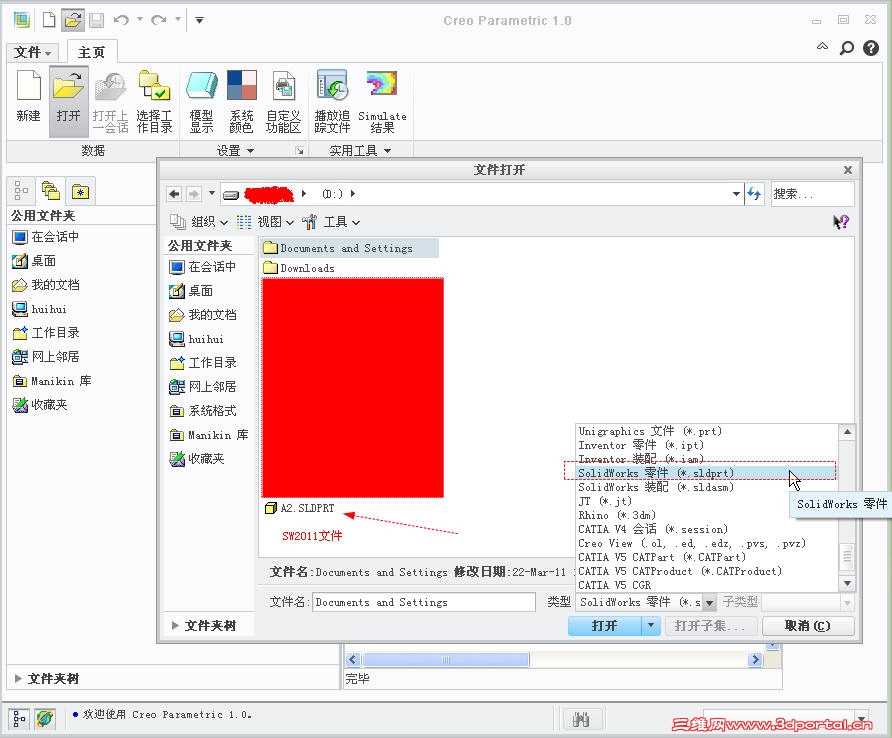892x738 pixels.
Task: Open the 文件 menu
Action: pyautogui.click(x=29, y=51)
